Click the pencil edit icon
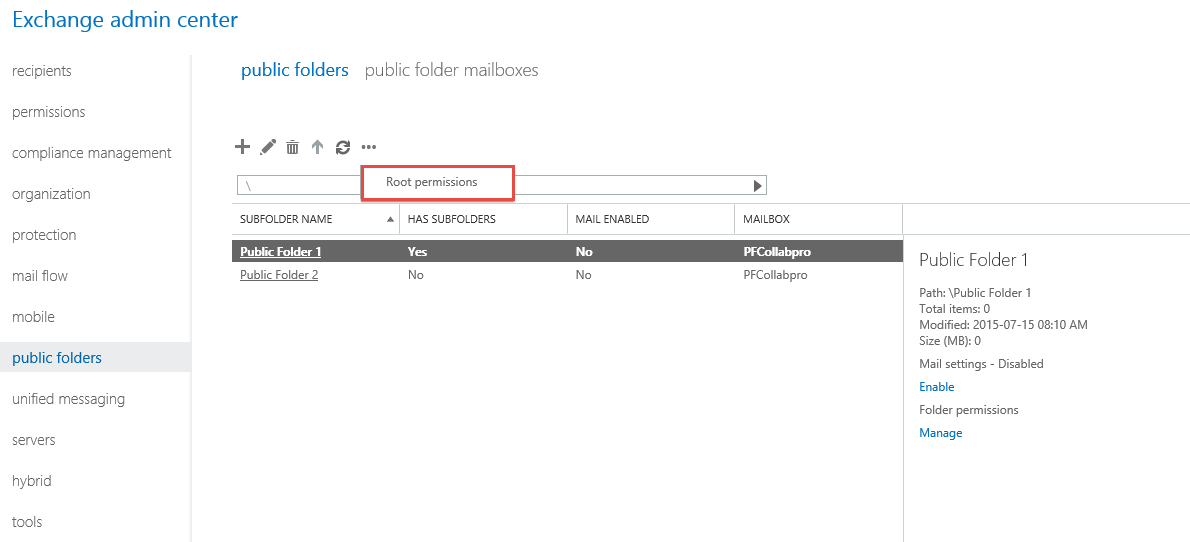The width and height of the screenshot is (1190, 542). click(x=267, y=147)
